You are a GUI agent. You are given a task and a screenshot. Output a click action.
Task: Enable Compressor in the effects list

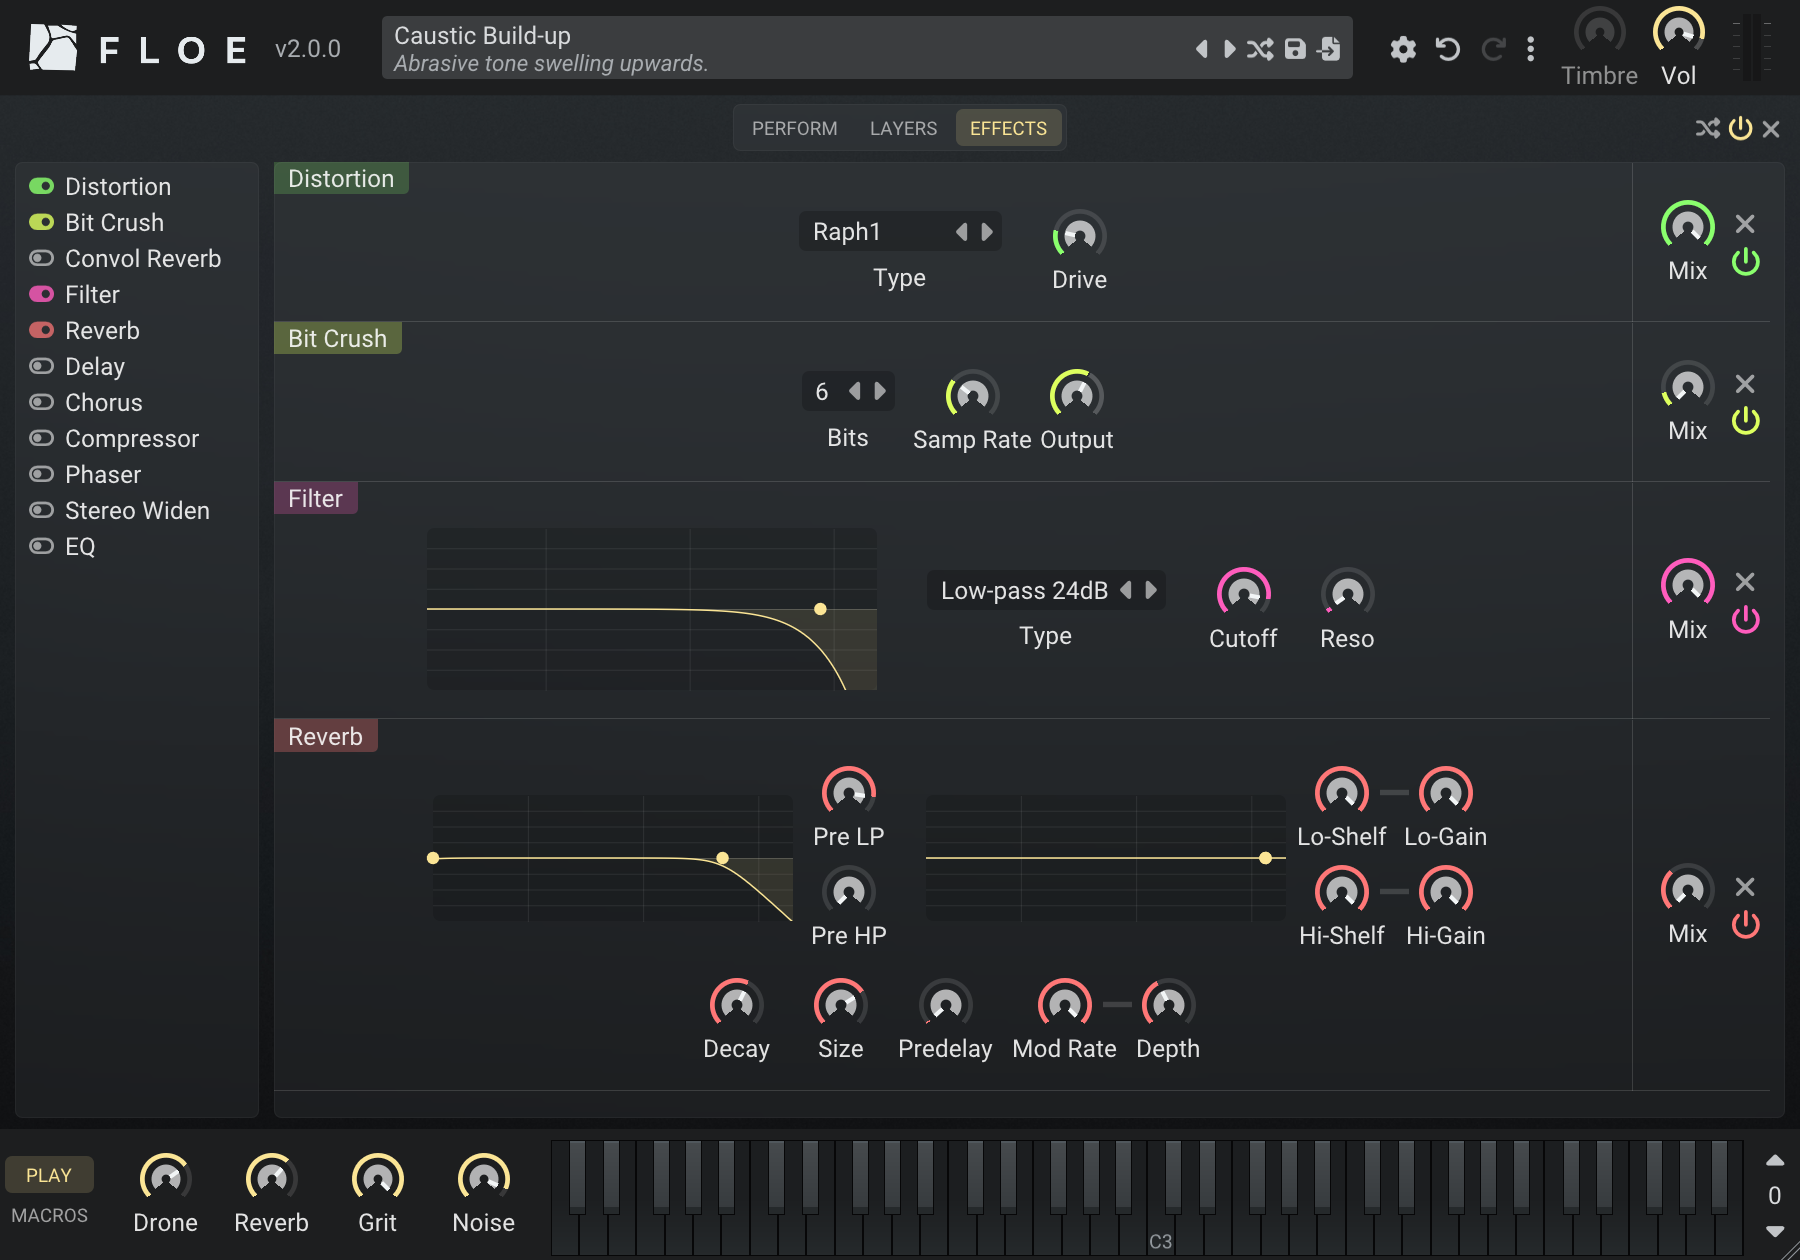click(41, 438)
